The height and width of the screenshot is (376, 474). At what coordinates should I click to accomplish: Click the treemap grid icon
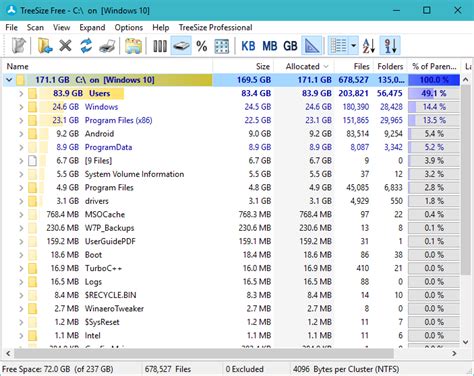pos(222,46)
